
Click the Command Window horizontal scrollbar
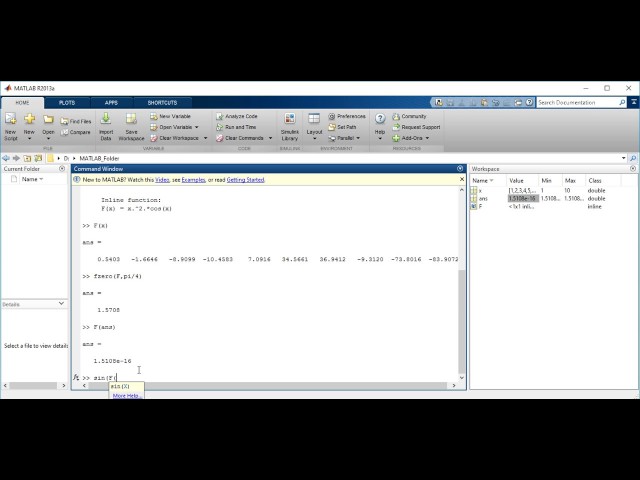(x=267, y=386)
